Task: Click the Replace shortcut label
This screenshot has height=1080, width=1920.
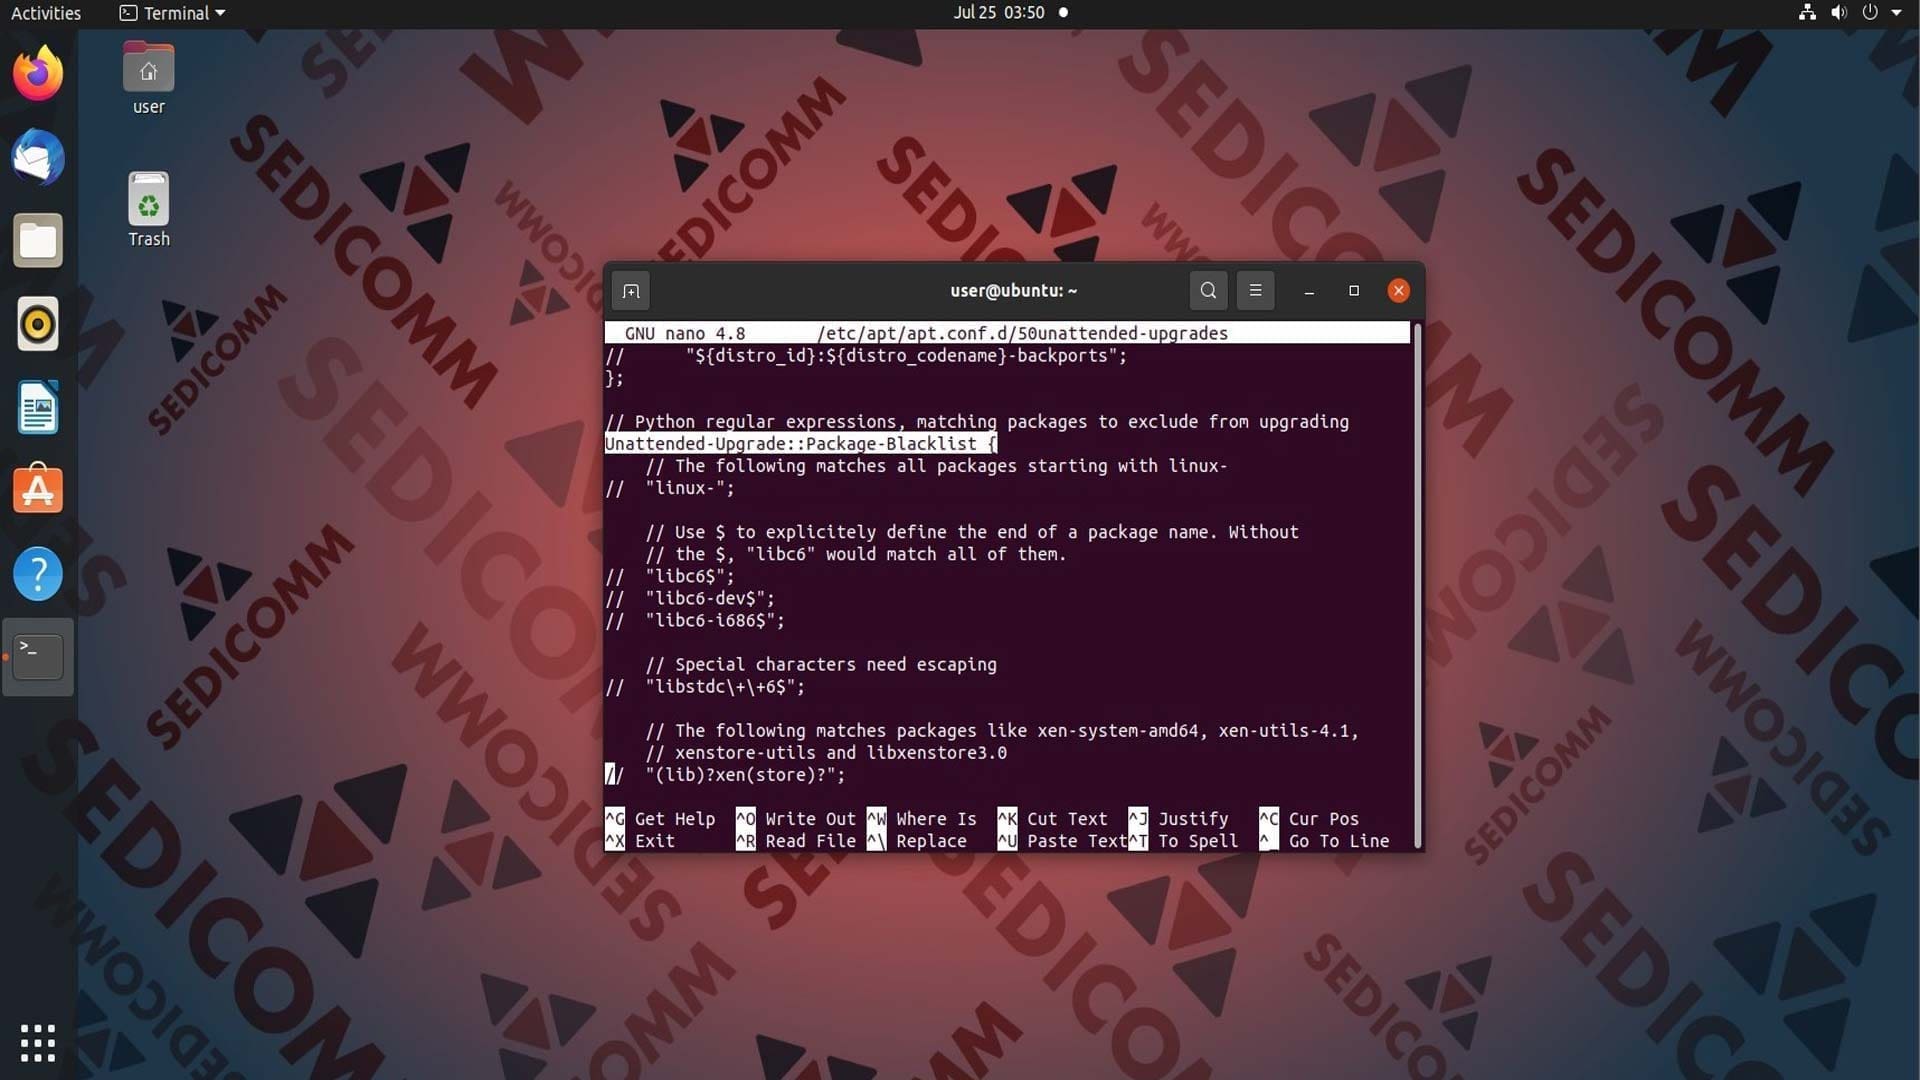Action: [931, 841]
